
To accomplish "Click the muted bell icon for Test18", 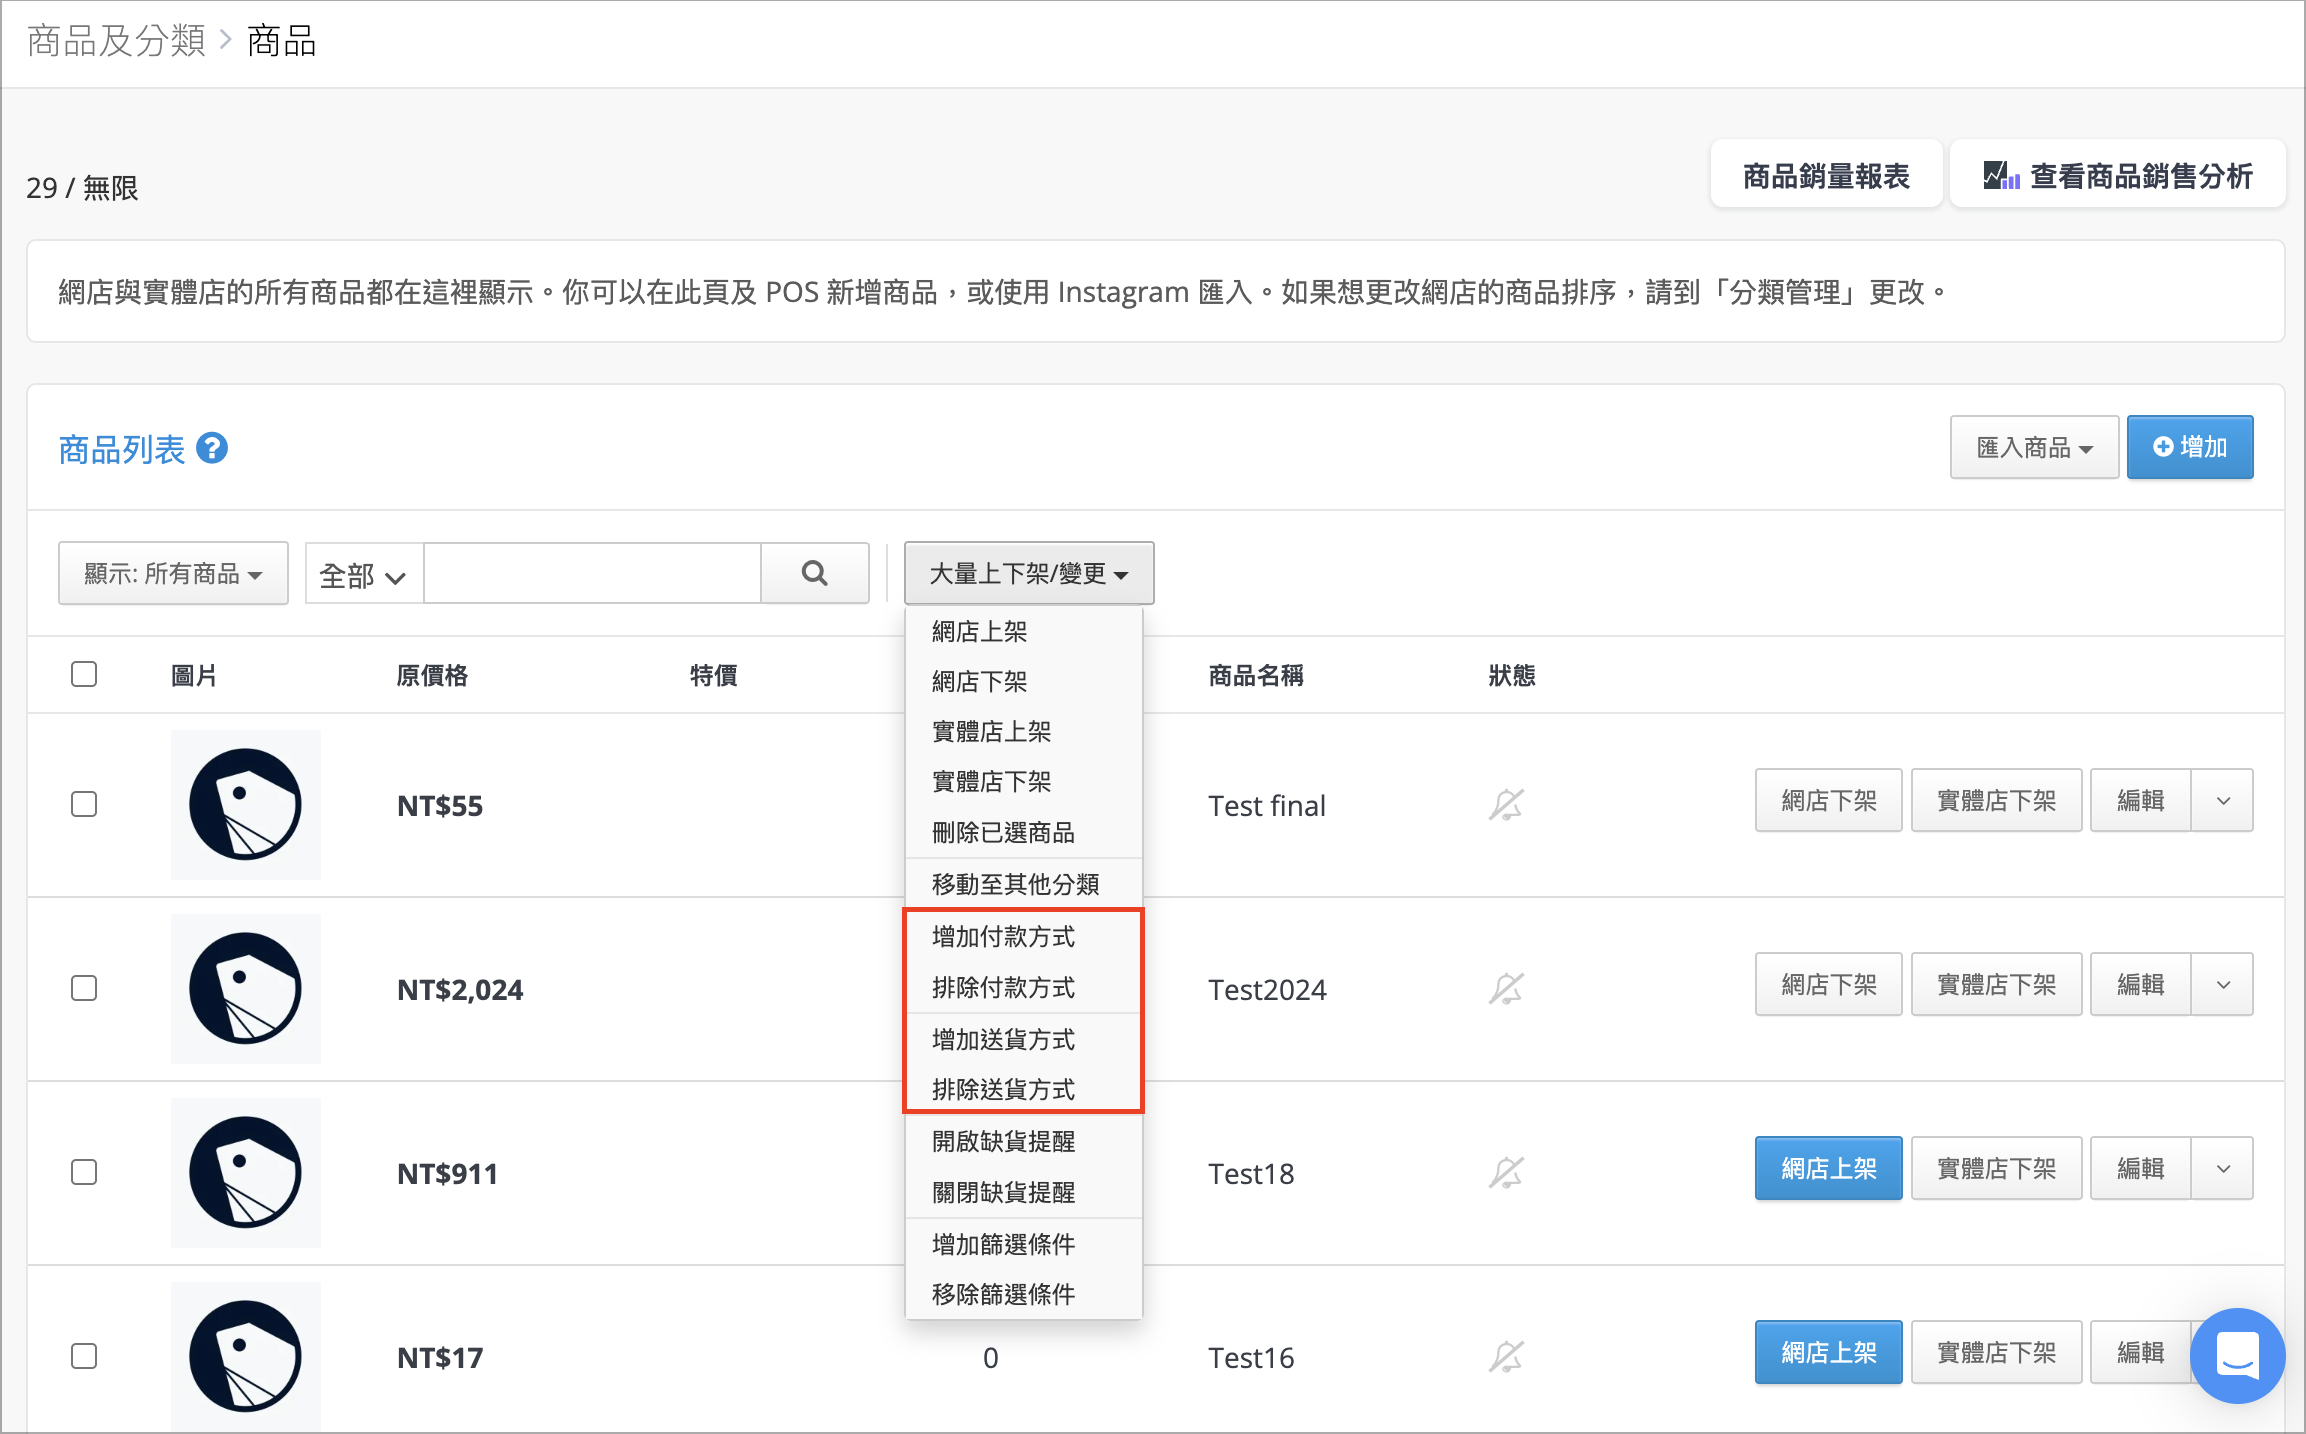I will [x=1506, y=1172].
